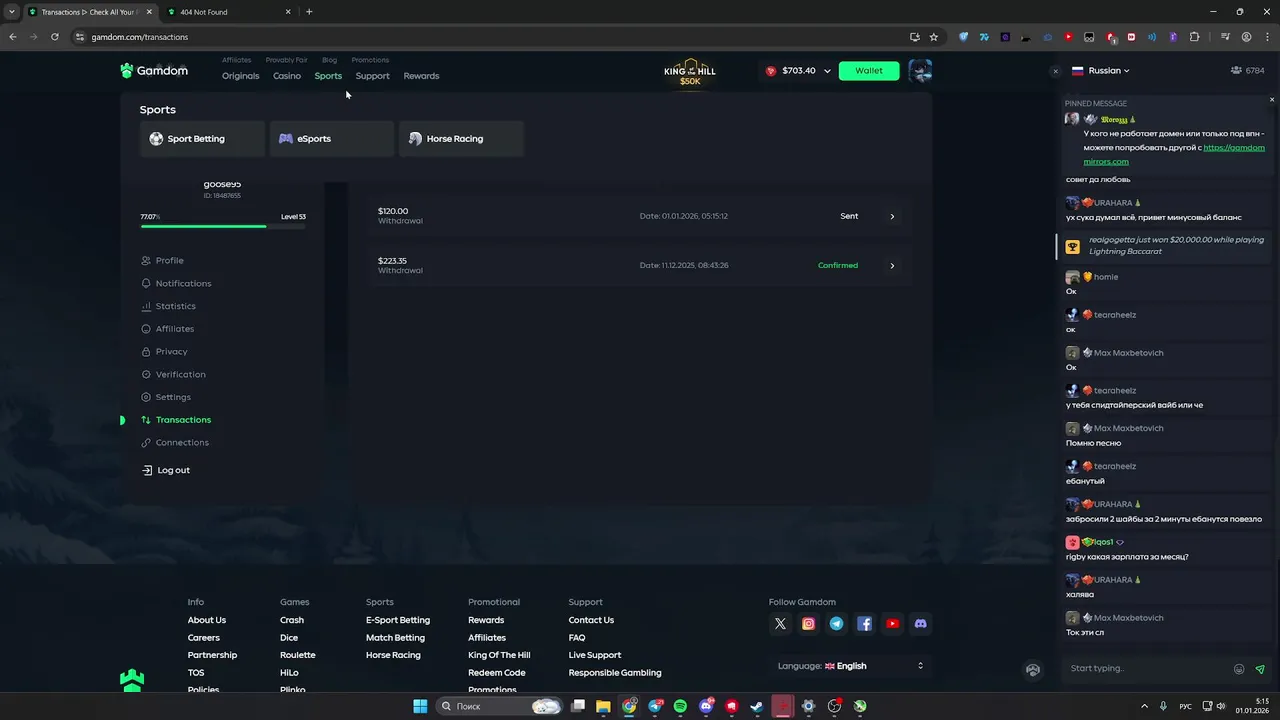1280x720 pixels.
Task: Open E-Sport Betting footer link
Action: pyautogui.click(x=398, y=620)
